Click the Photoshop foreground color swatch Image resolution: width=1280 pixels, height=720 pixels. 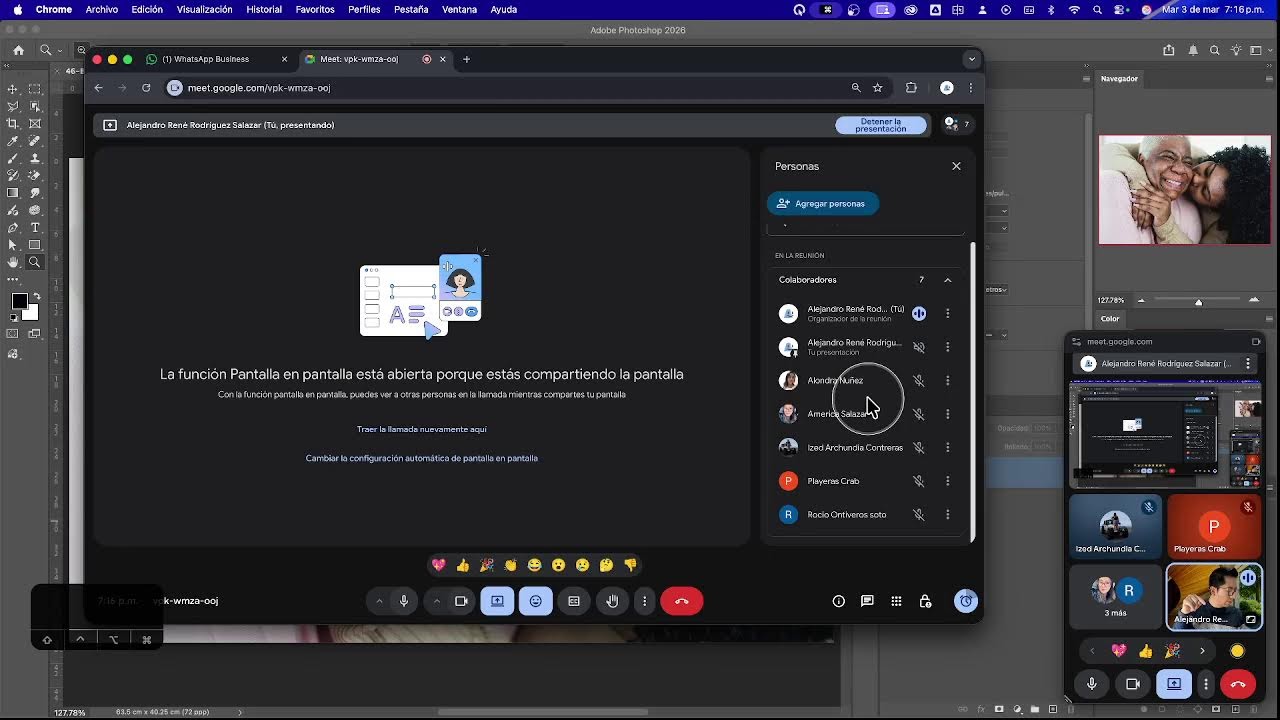19,302
